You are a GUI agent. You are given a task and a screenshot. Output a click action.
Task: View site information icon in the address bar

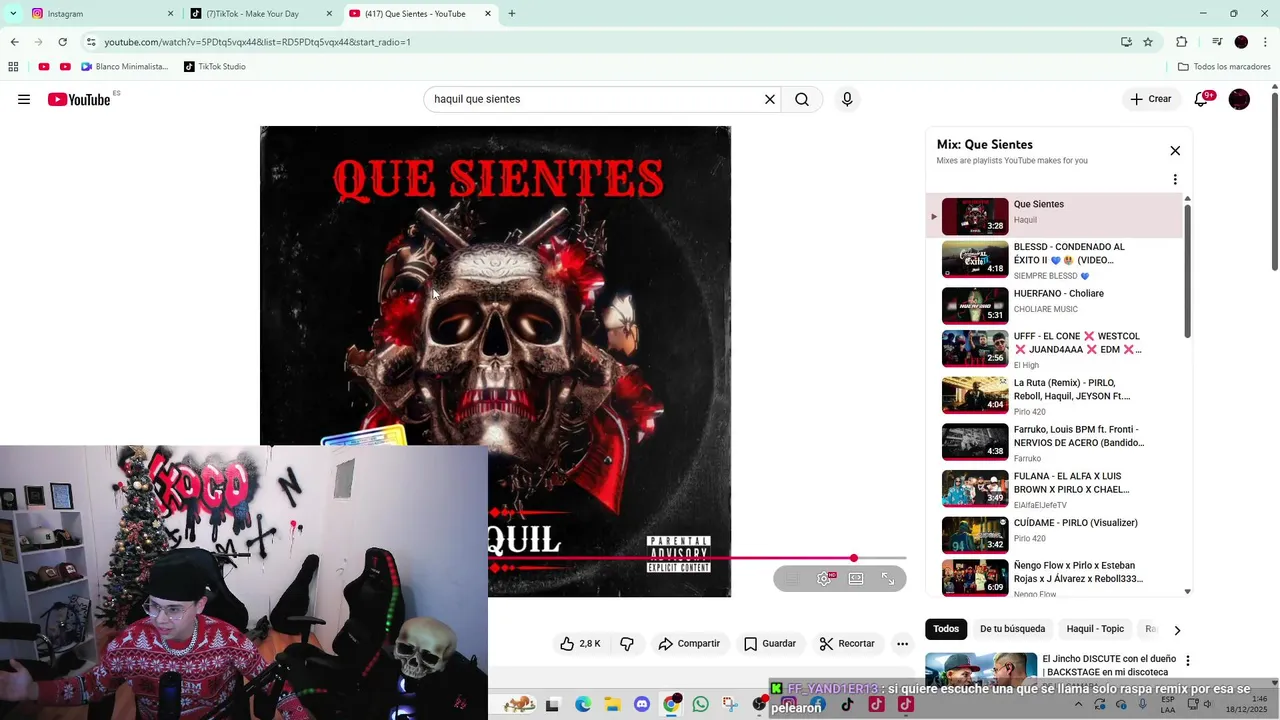(x=91, y=42)
